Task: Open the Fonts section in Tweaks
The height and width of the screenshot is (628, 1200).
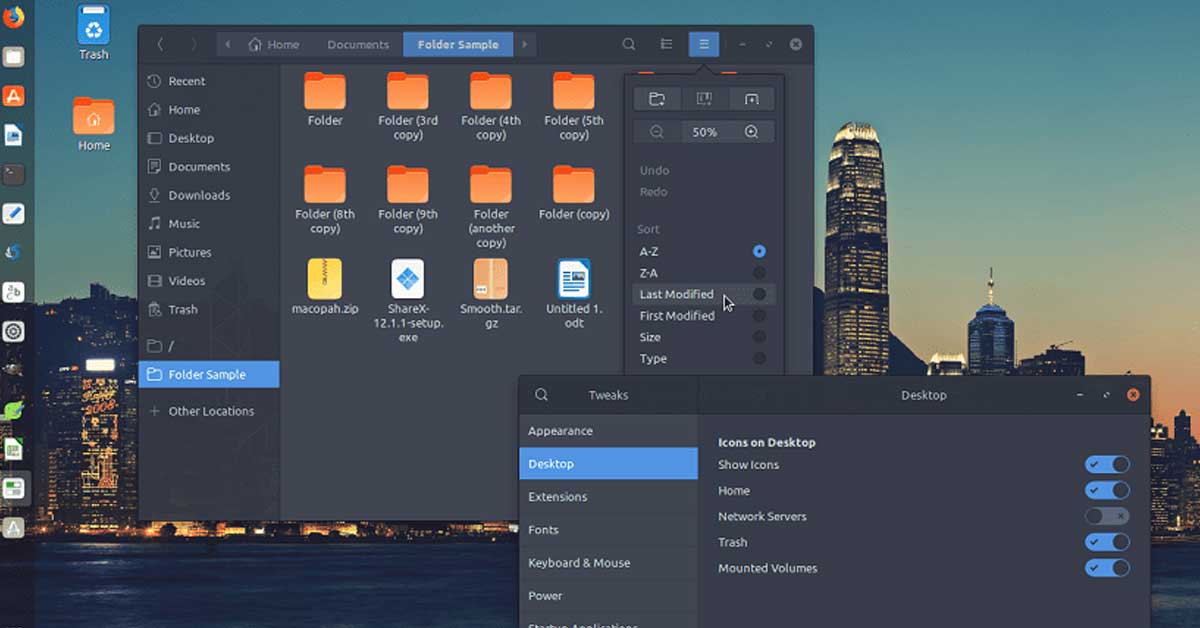Action: (x=544, y=530)
